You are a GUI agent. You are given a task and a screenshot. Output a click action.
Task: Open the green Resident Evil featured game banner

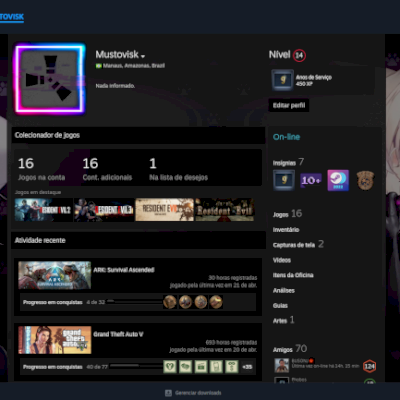coord(224,210)
